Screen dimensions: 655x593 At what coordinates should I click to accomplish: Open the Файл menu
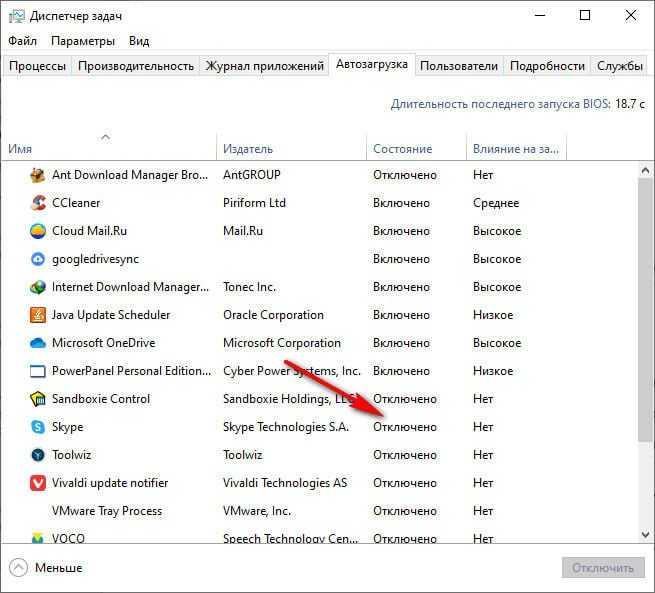(x=23, y=41)
